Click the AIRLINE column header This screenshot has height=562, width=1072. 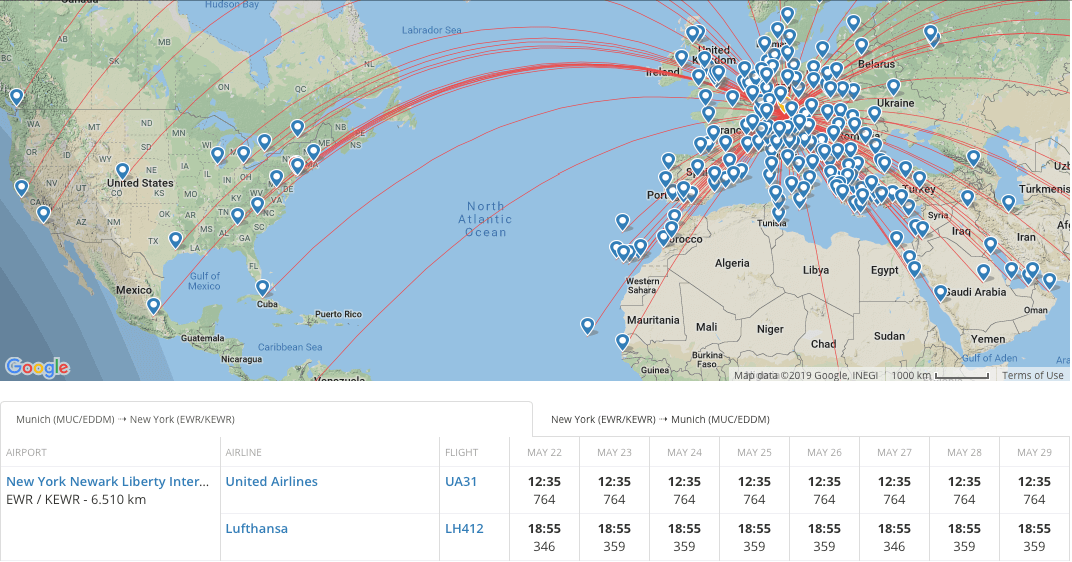244,453
